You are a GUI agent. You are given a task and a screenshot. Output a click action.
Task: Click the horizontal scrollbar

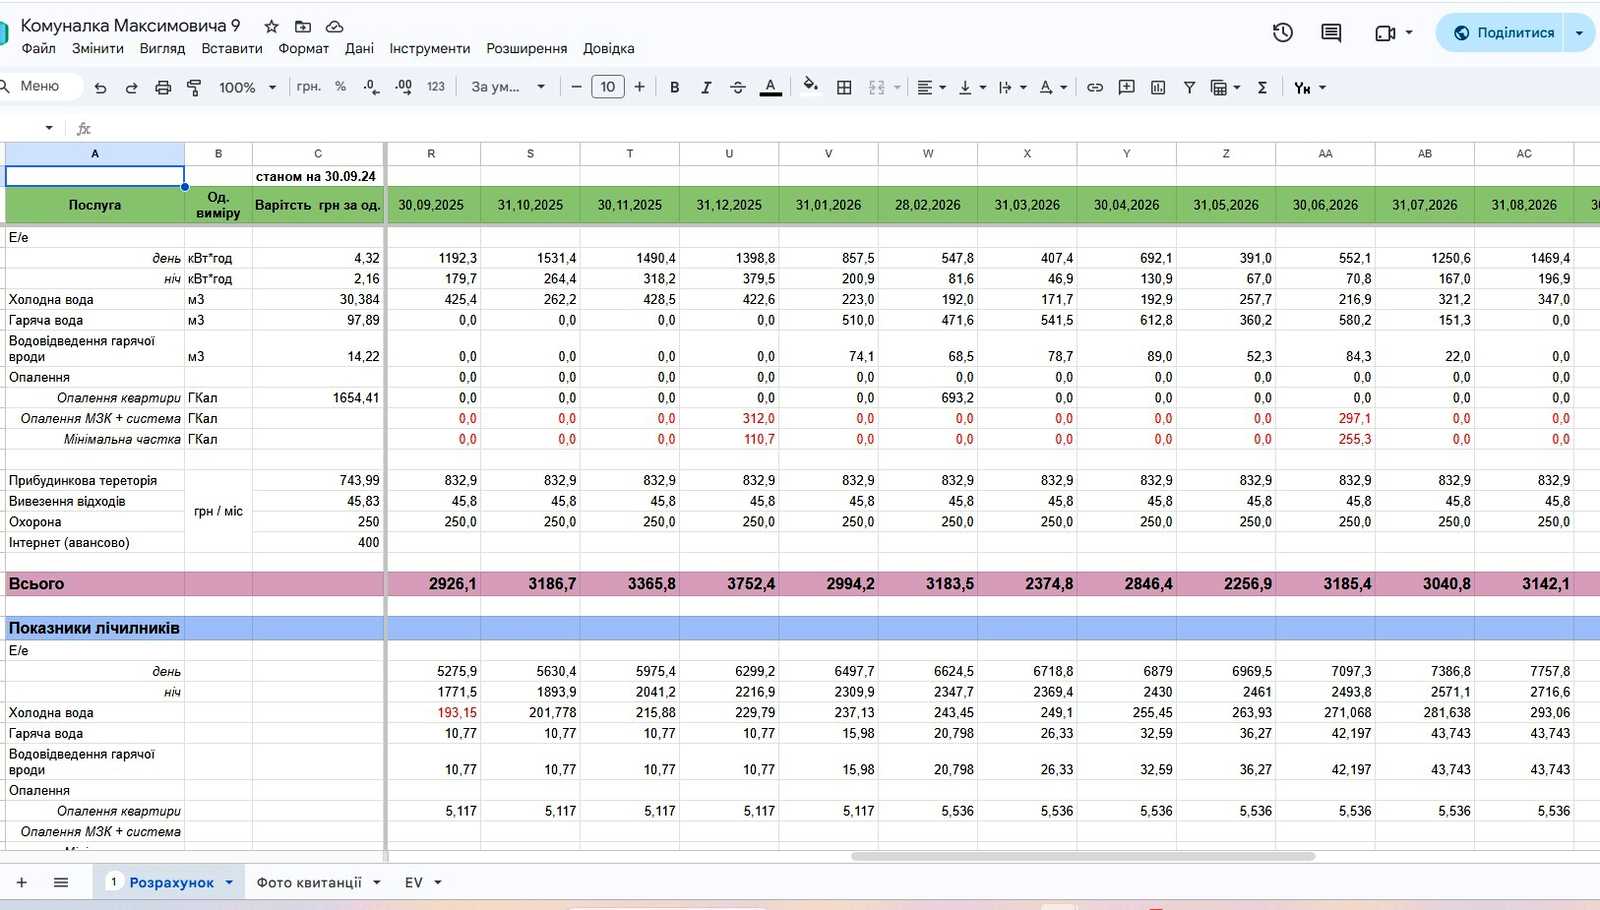pos(1083,856)
